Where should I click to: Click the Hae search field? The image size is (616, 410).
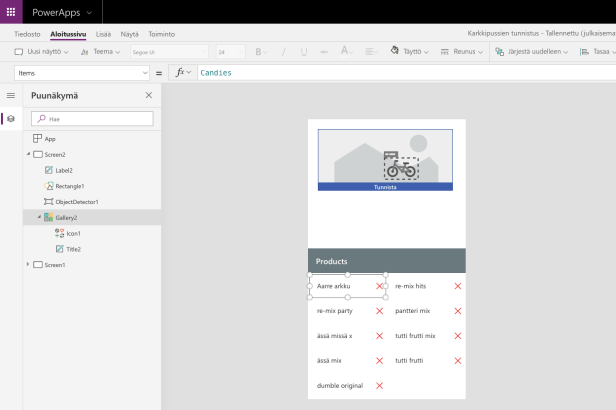(x=92, y=118)
